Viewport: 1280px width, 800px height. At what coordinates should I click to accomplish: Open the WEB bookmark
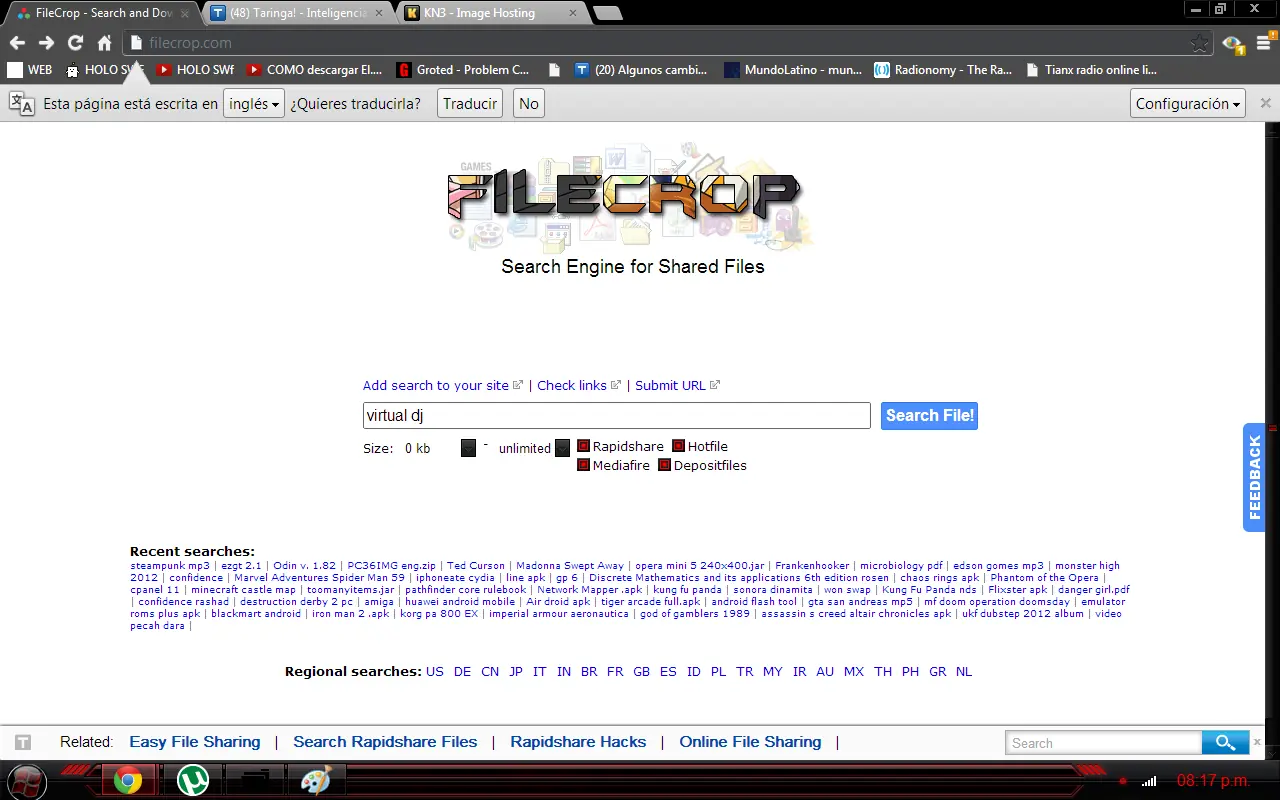tap(30, 70)
